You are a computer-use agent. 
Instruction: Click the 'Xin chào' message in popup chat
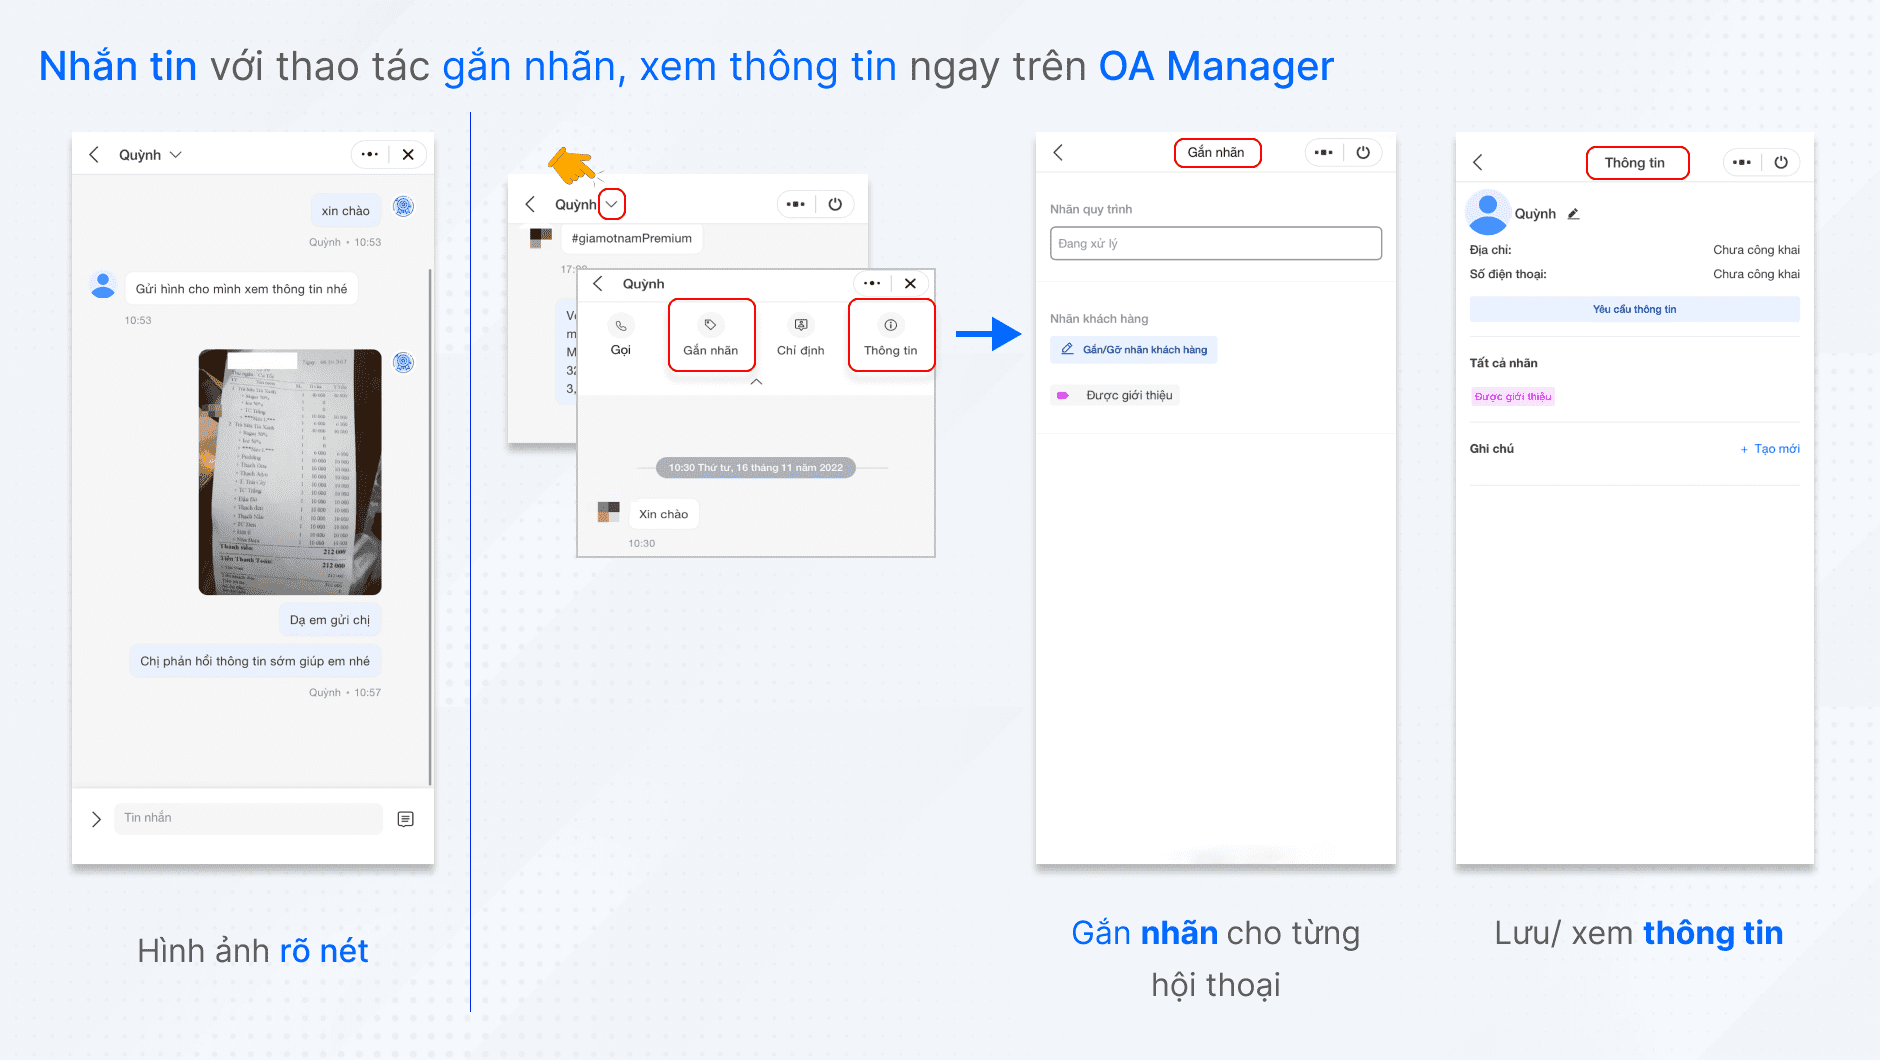click(664, 514)
